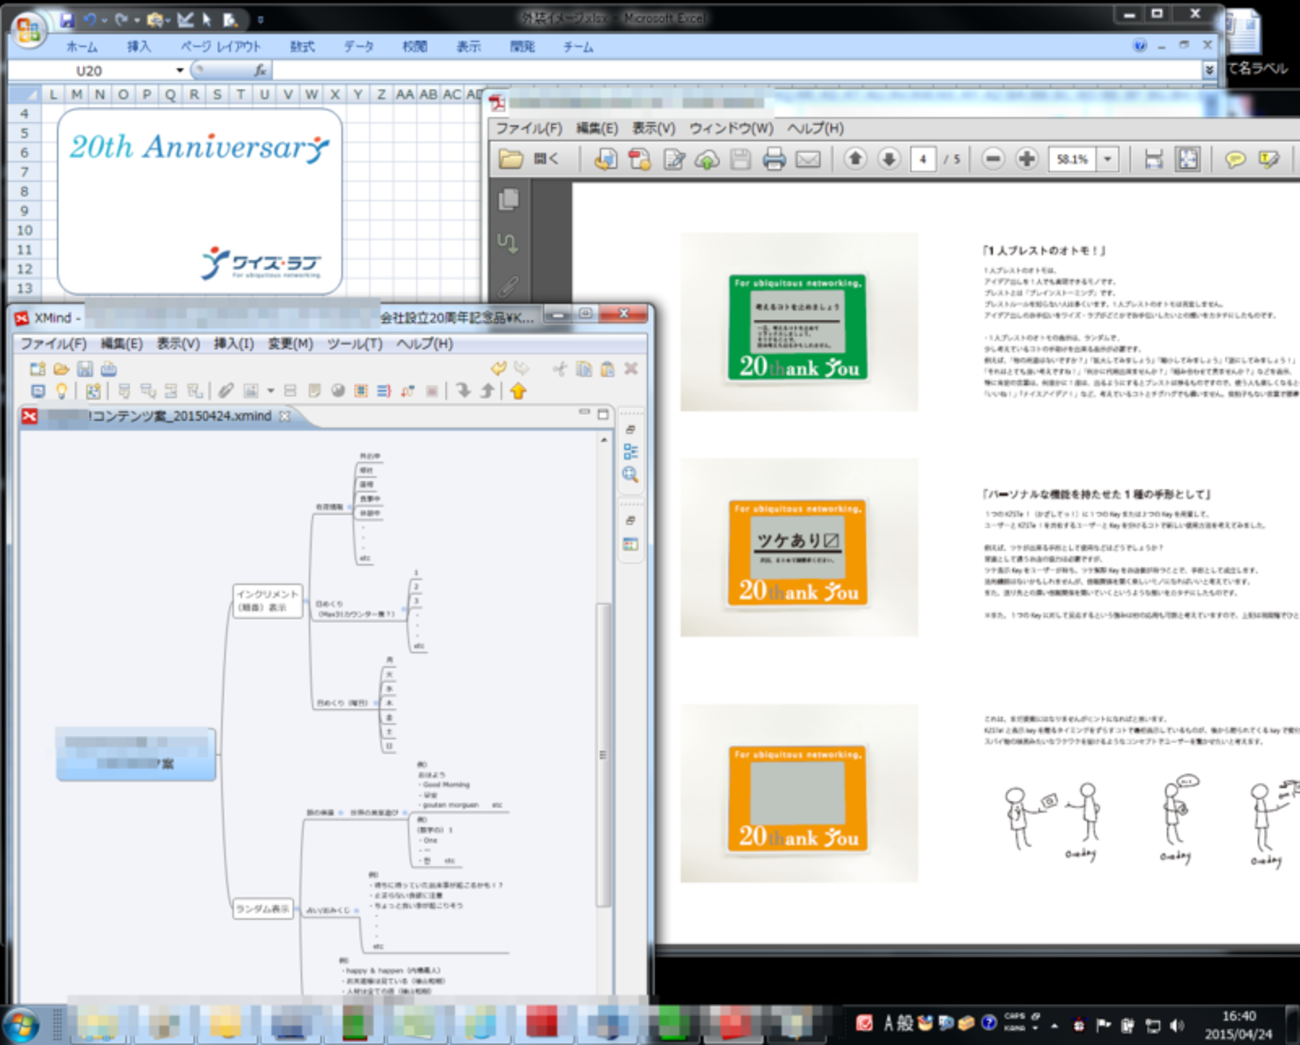Click the lightbulb brainstorm icon in XMind

pos(62,391)
